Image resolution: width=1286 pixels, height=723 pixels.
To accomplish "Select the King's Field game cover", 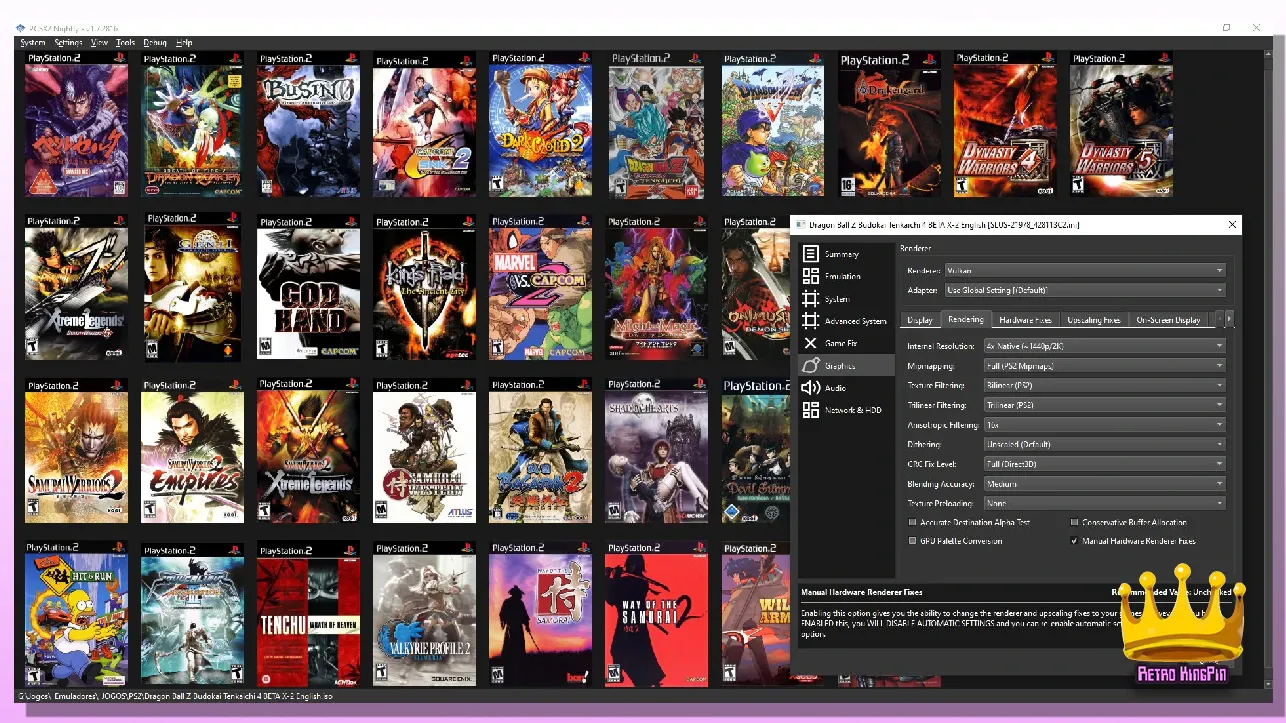I will tap(424, 287).
